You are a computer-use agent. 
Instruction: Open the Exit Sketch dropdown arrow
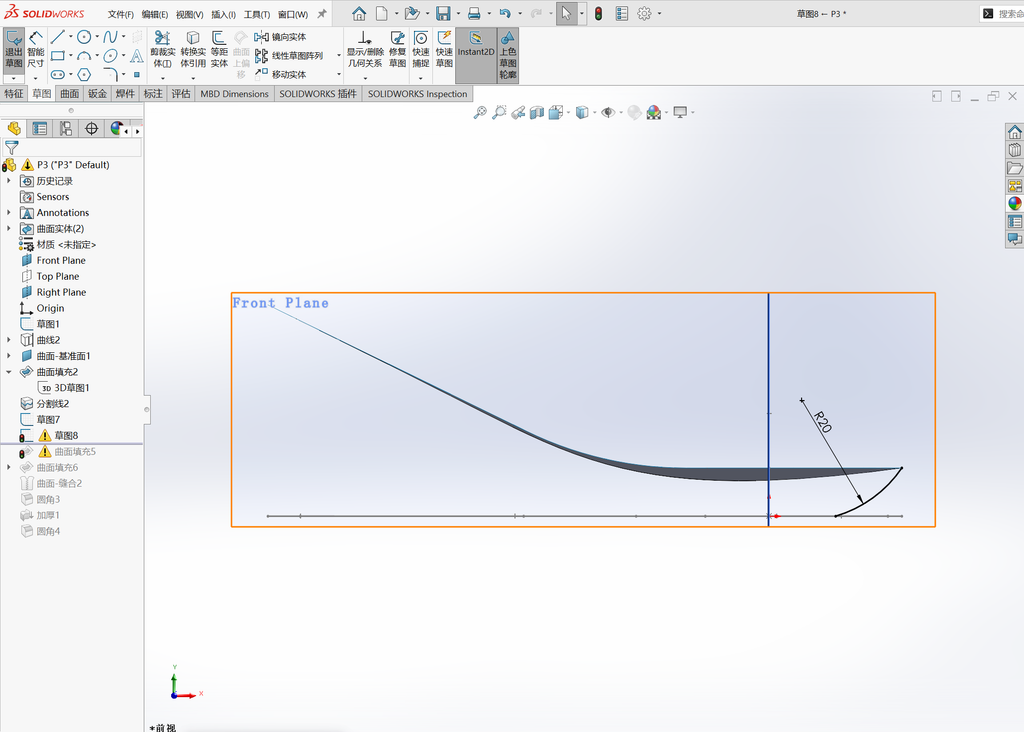pos(14,78)
